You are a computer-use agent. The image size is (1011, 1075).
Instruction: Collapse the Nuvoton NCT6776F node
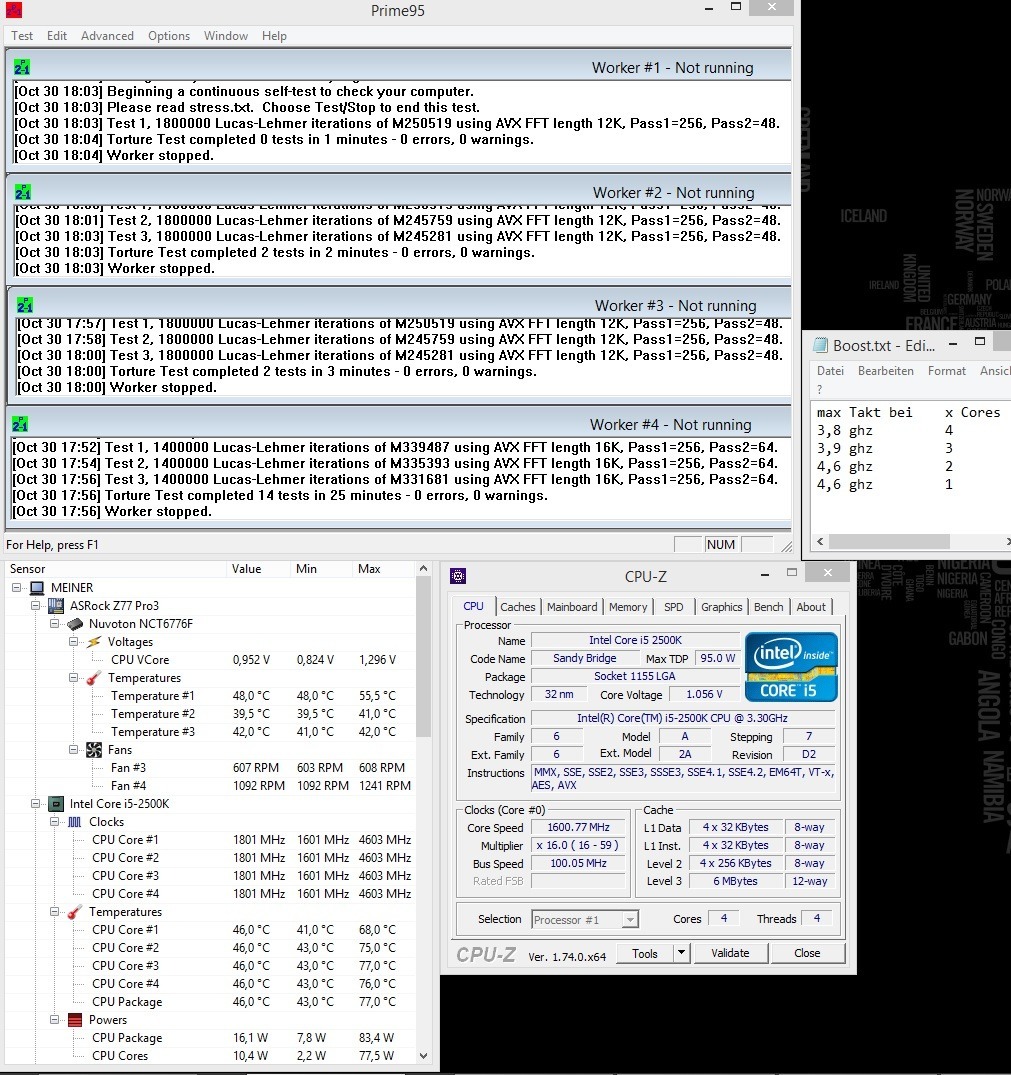(x=54, y=624)
